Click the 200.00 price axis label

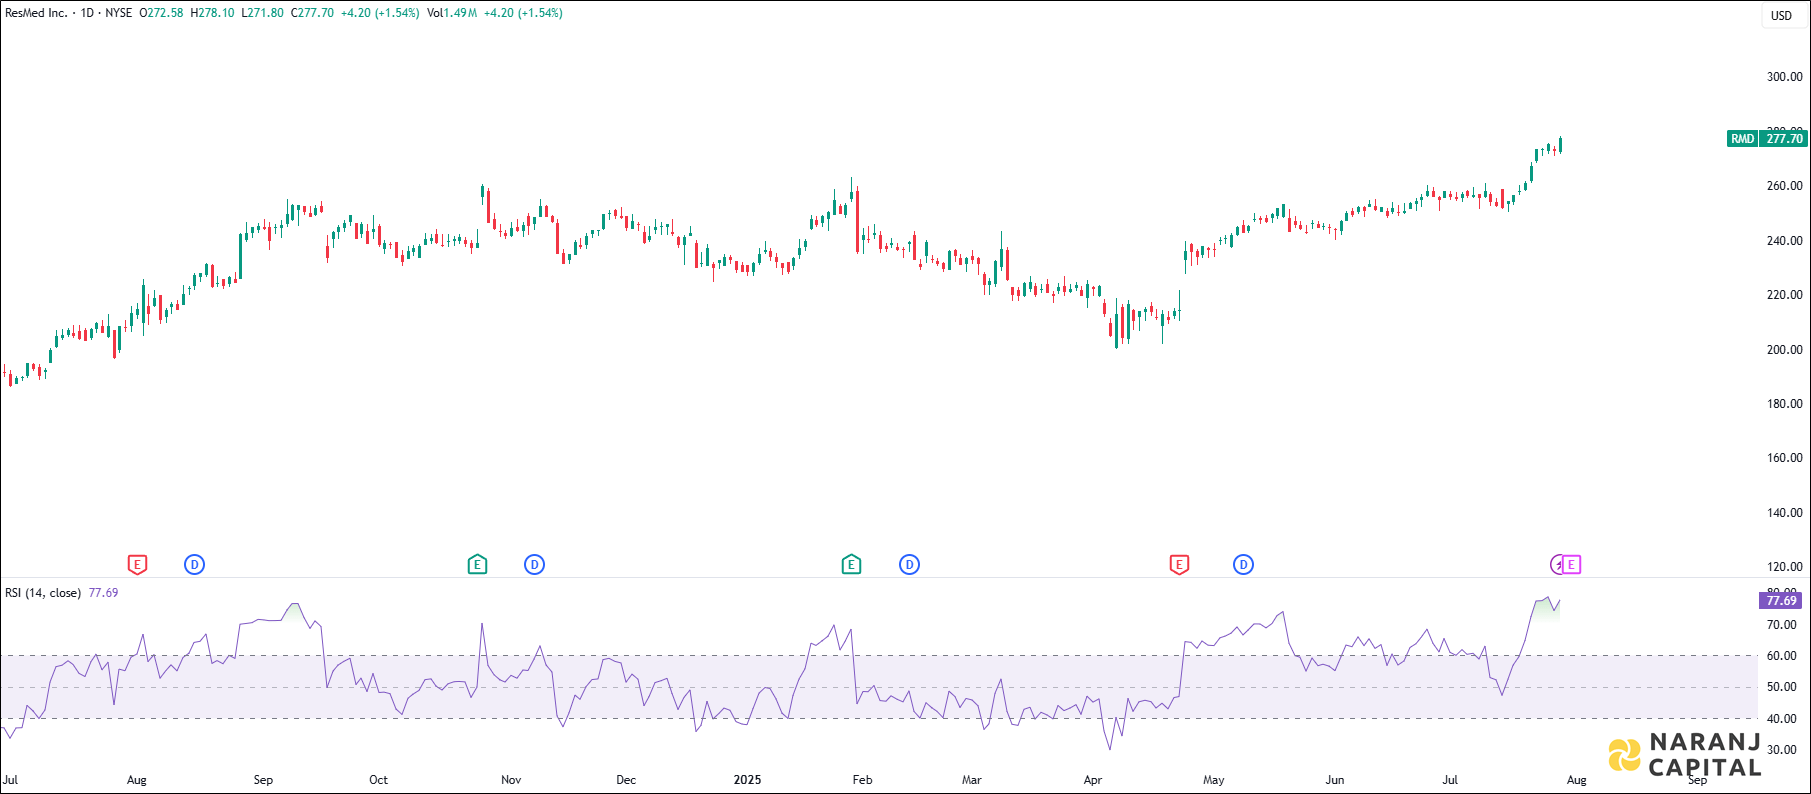(x=1785, y=350)
